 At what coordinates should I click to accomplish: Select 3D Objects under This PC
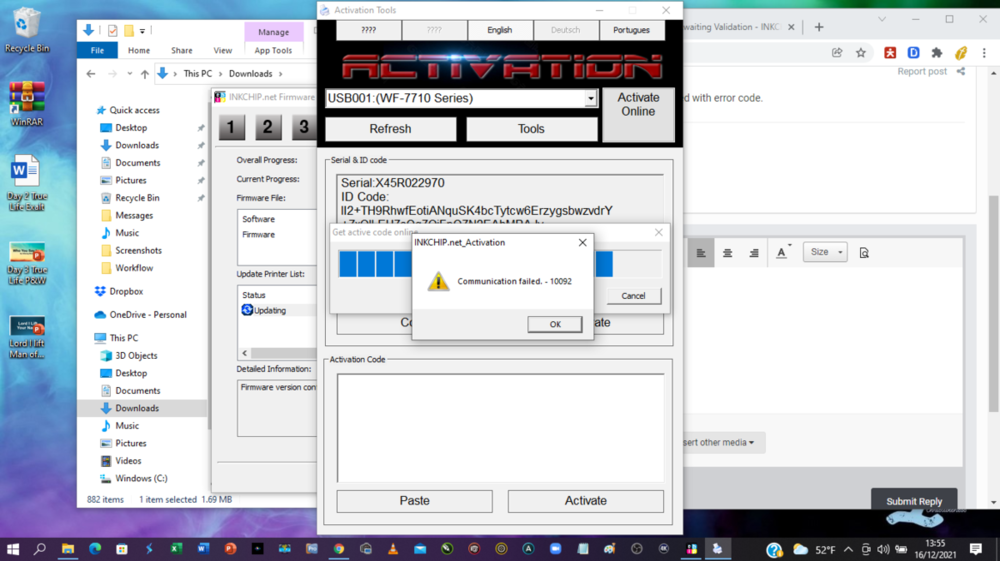click(136, 356)
